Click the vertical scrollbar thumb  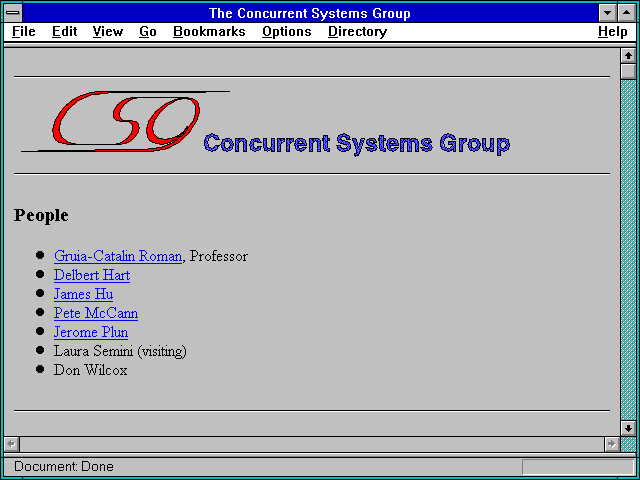click(x=628, y=71)
